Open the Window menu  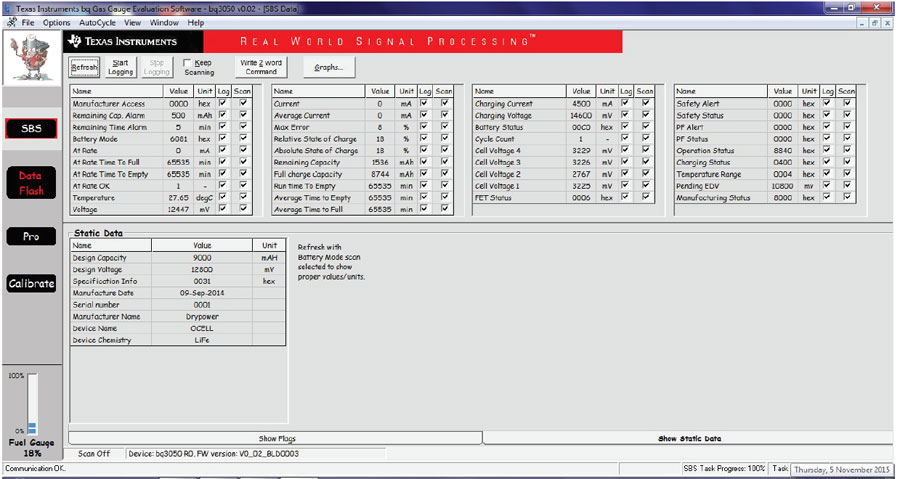[164, 23]
